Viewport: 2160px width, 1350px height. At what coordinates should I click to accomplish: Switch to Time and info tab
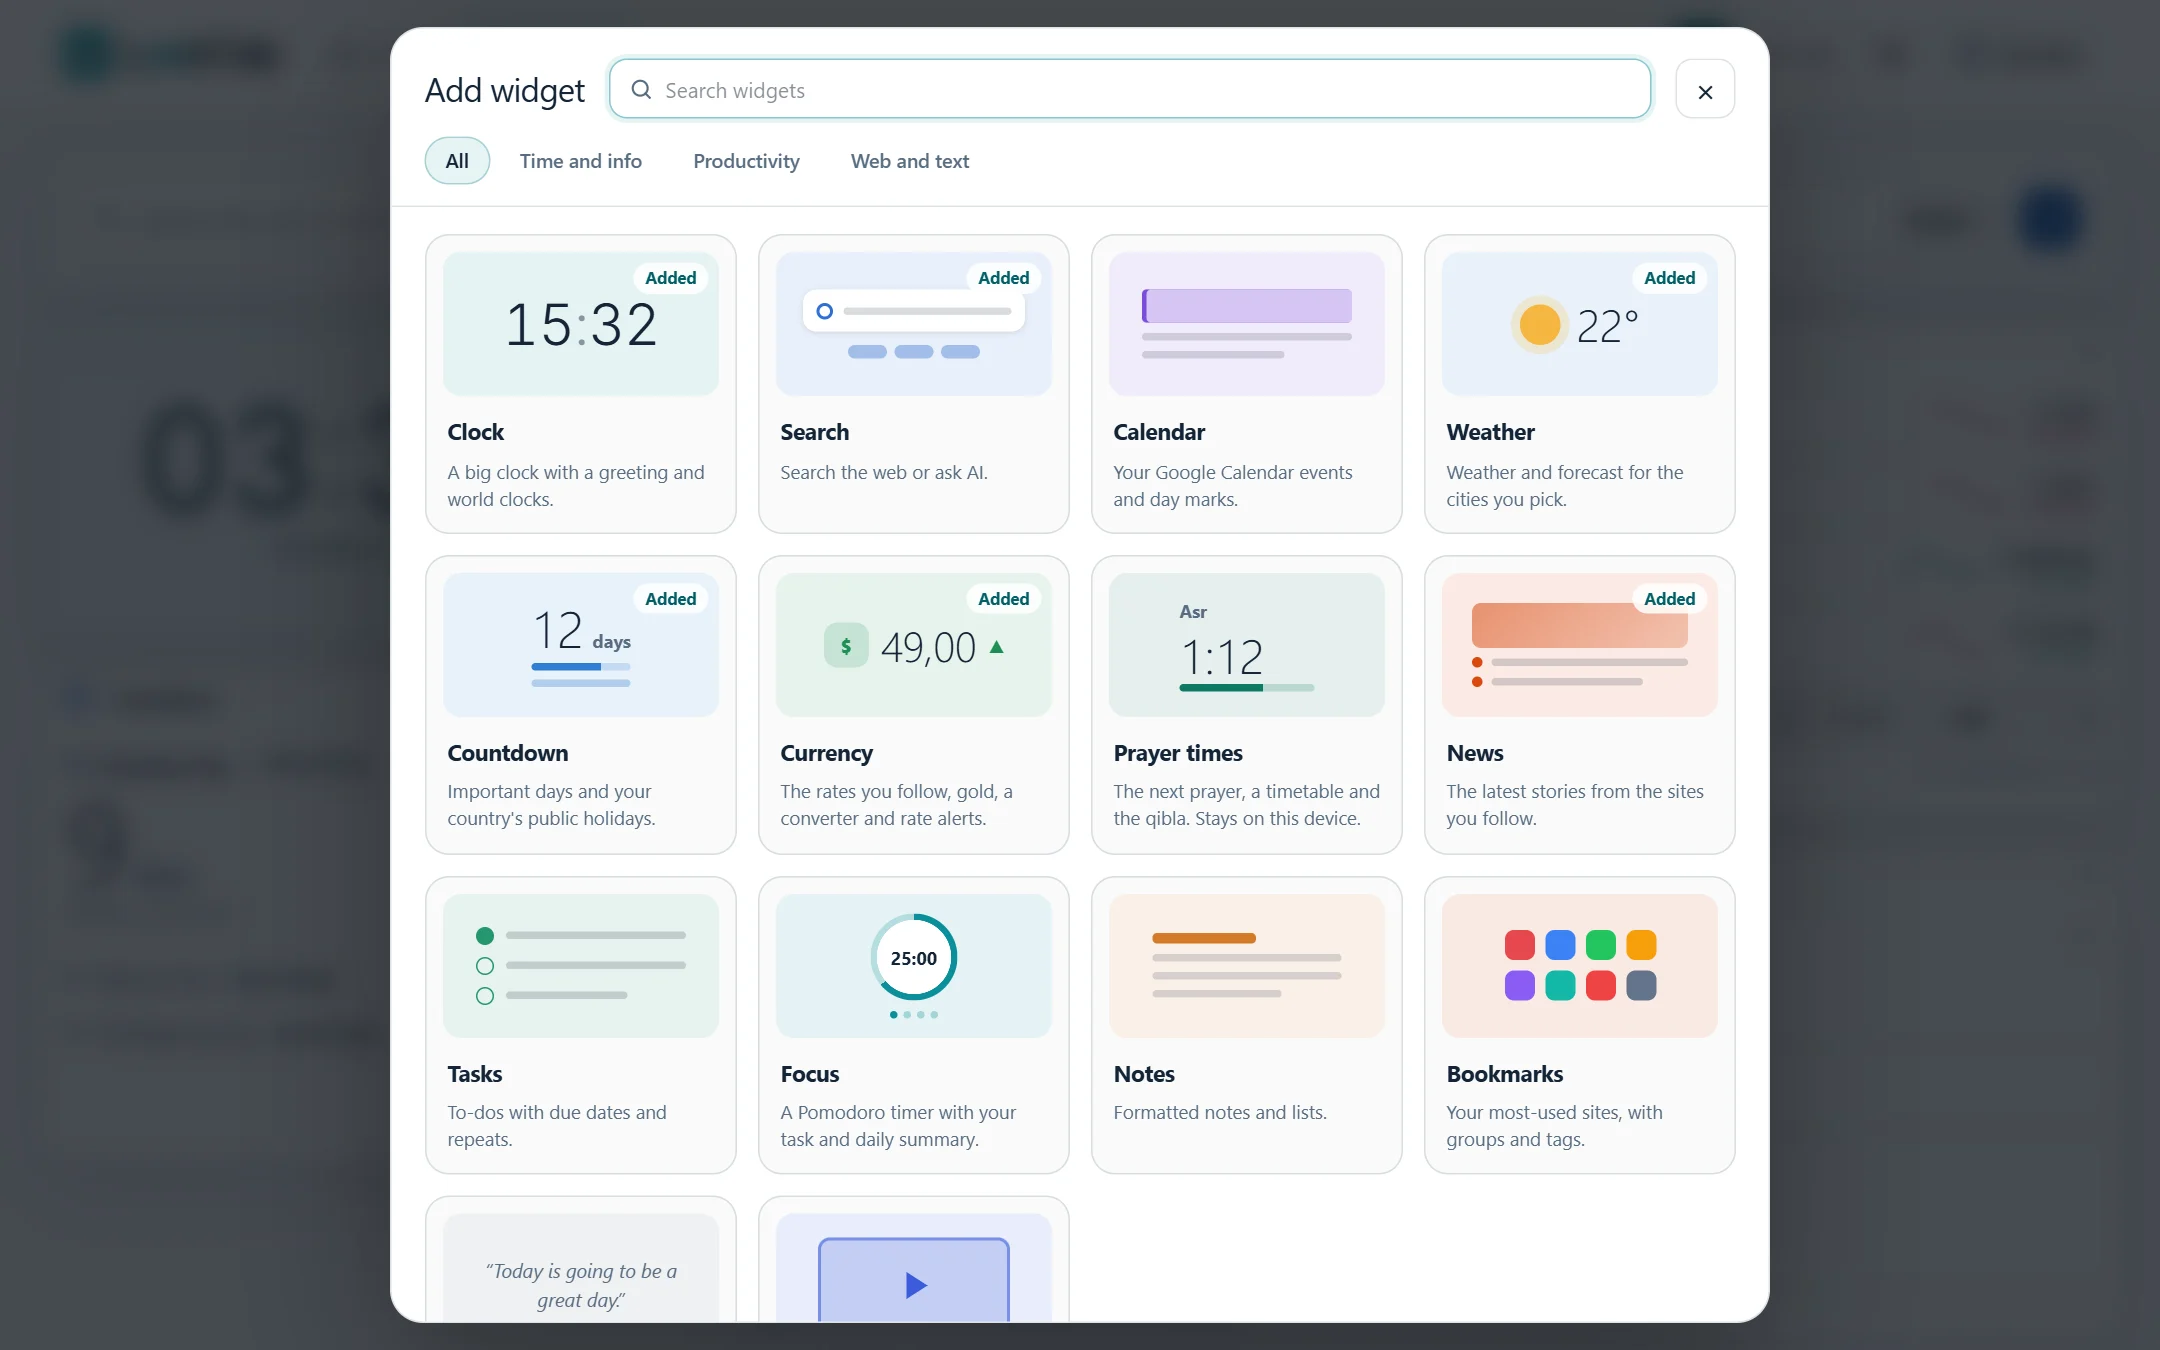[581, 161]
